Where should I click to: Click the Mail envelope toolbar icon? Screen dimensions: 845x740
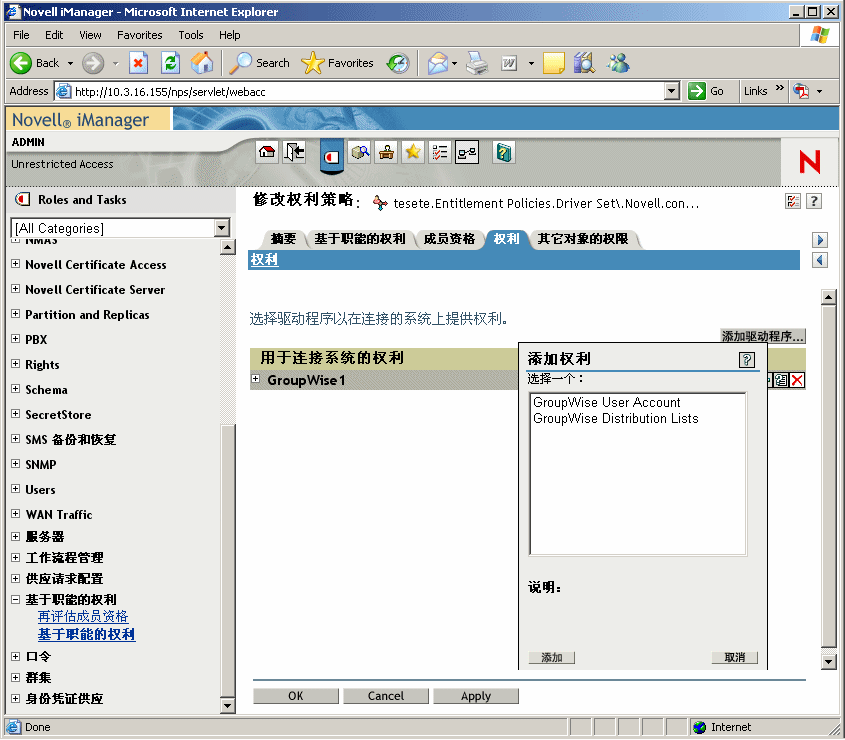(438, 63)
